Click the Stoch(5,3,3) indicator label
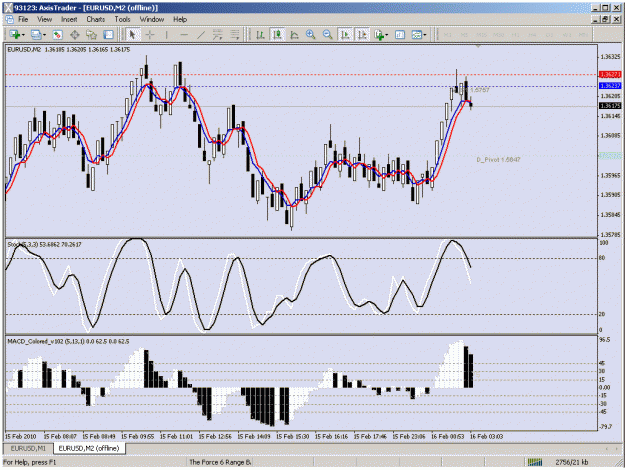 coord(44,244)
